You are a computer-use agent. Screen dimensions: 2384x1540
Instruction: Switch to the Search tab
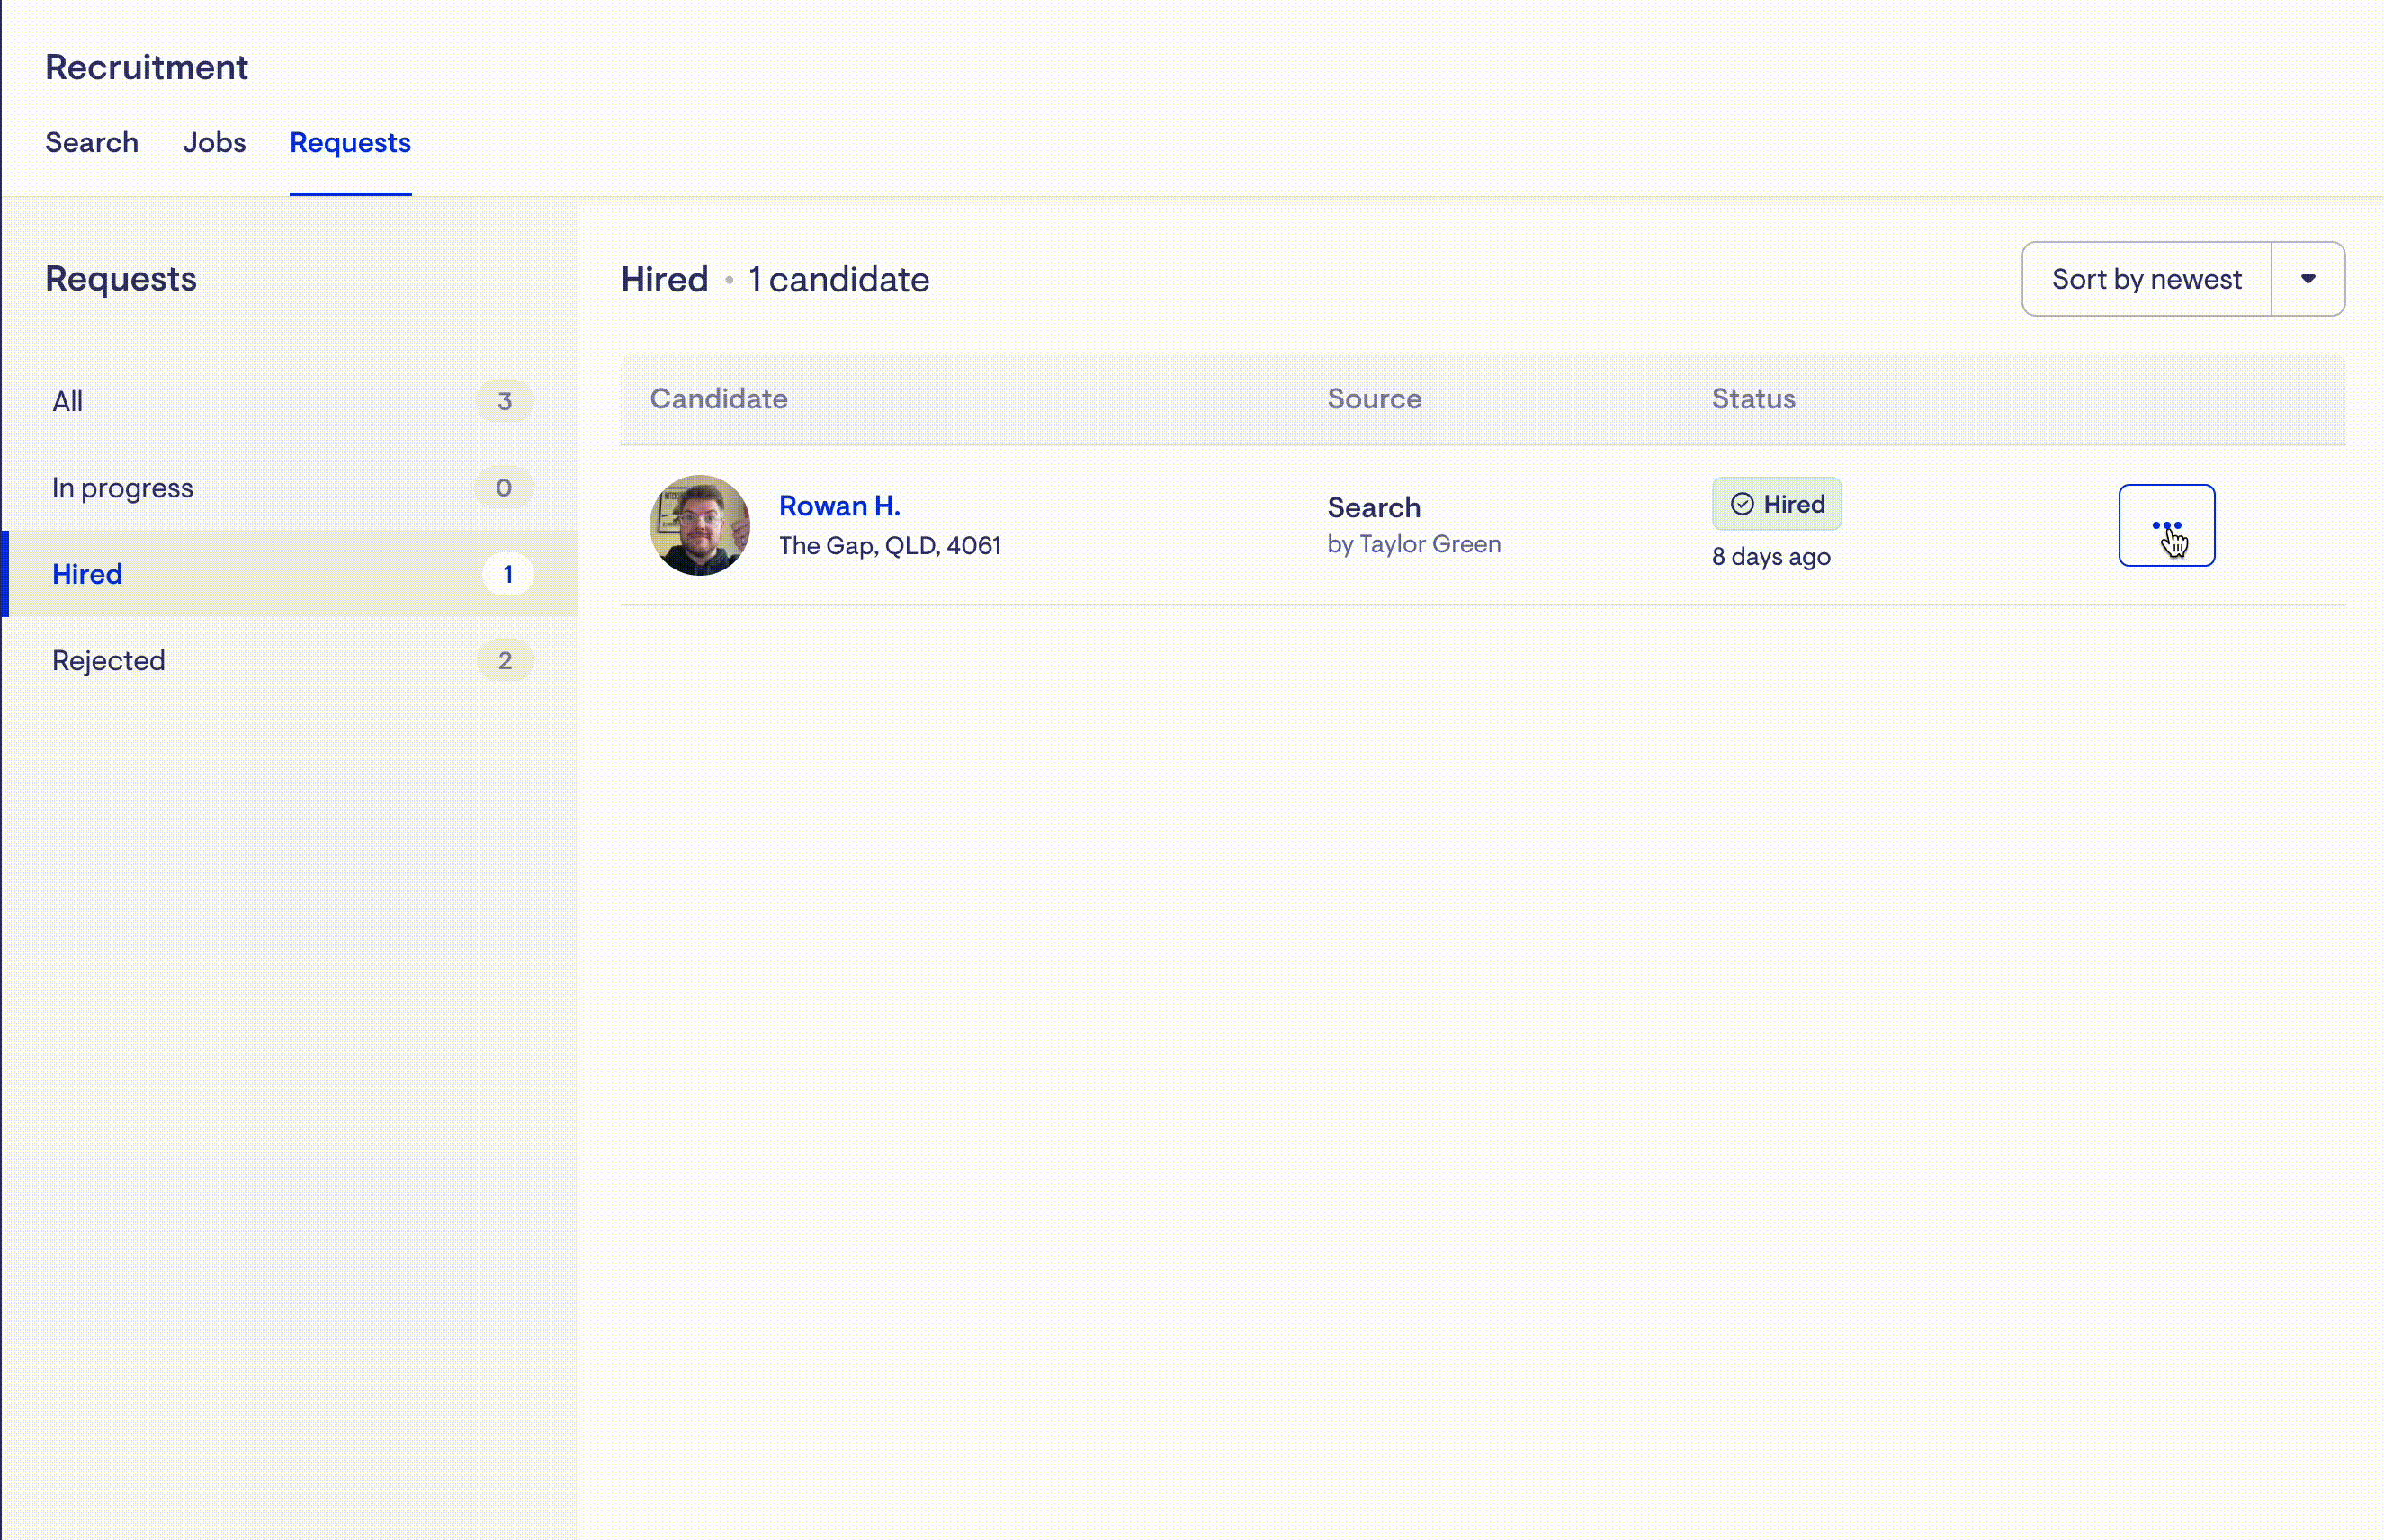(91, 142)
